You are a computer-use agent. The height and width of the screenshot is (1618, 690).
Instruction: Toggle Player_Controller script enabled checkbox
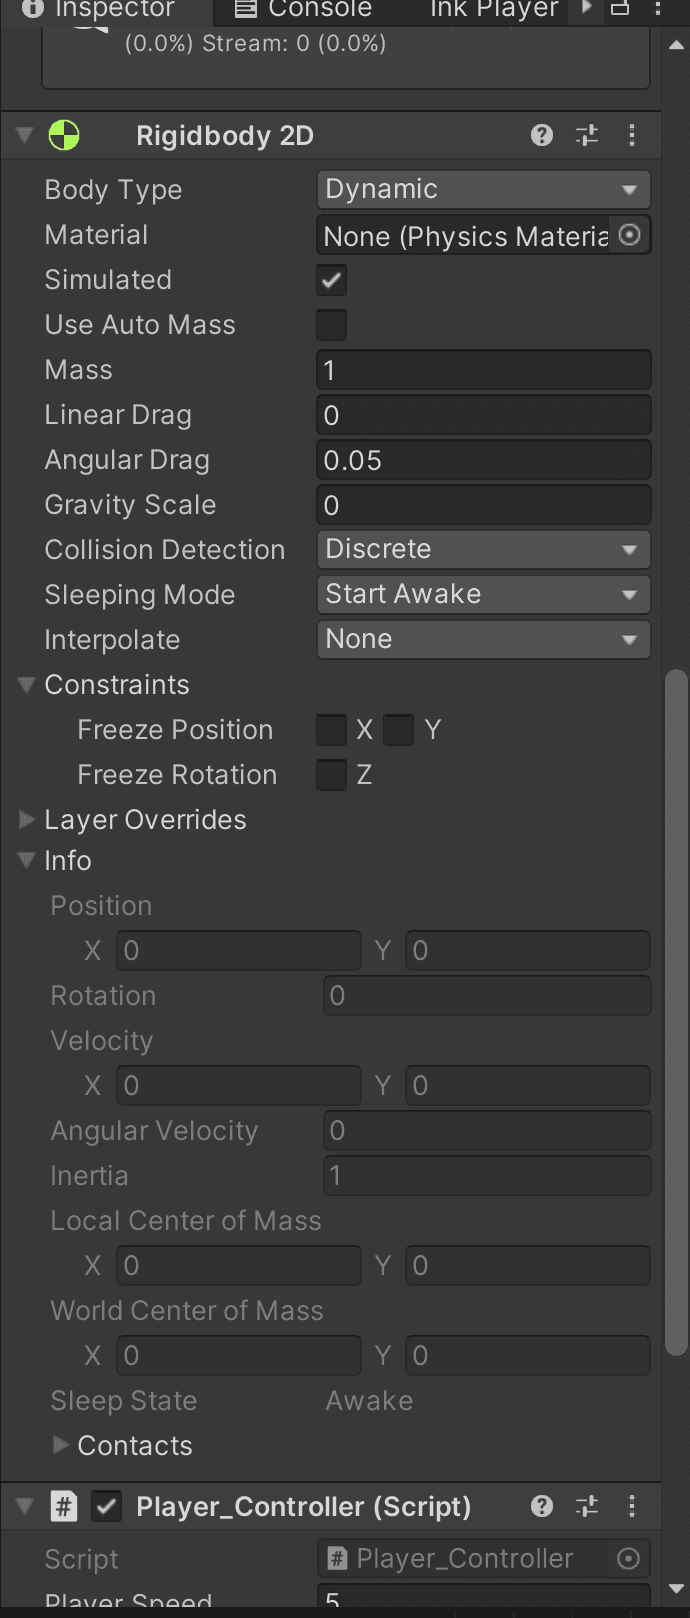click(x=106, y=1506)
